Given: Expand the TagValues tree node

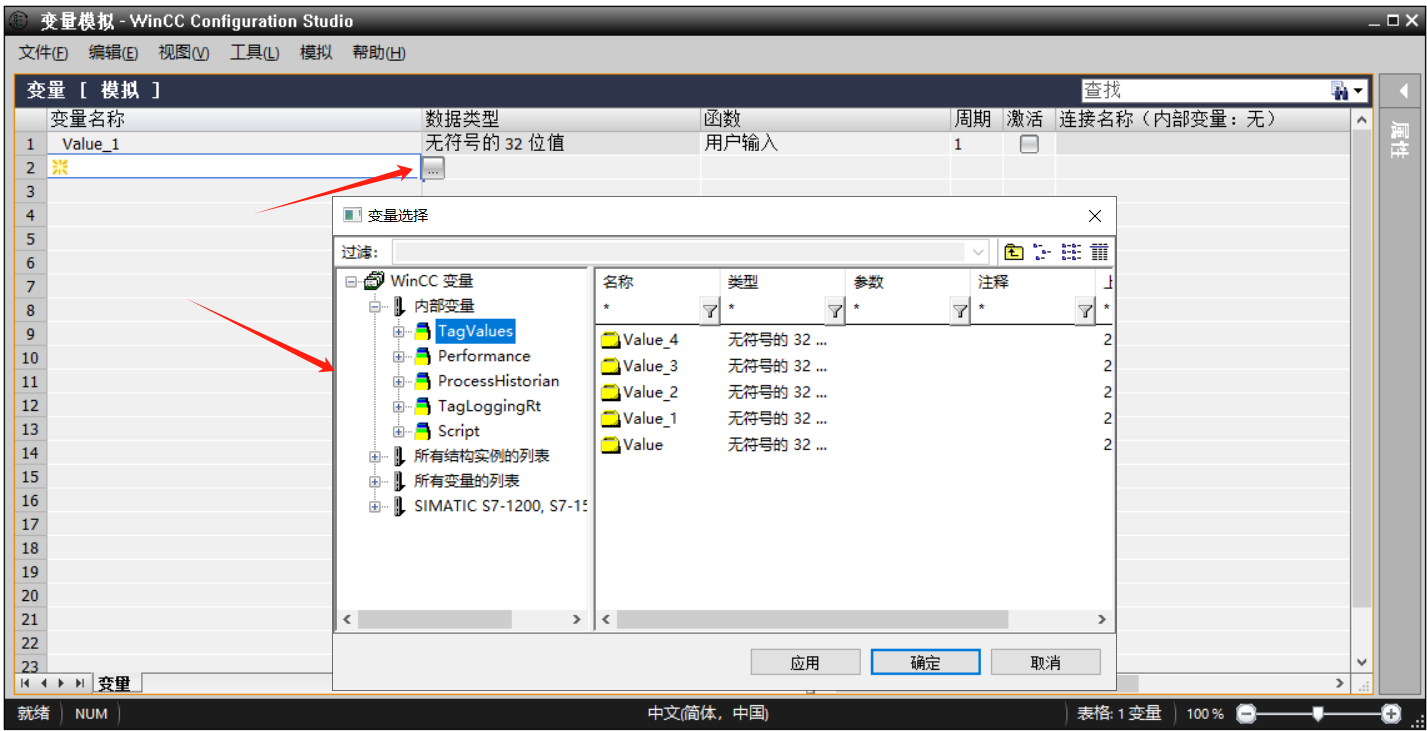Looking at the screenshot, I should click(x=399, y=332).
